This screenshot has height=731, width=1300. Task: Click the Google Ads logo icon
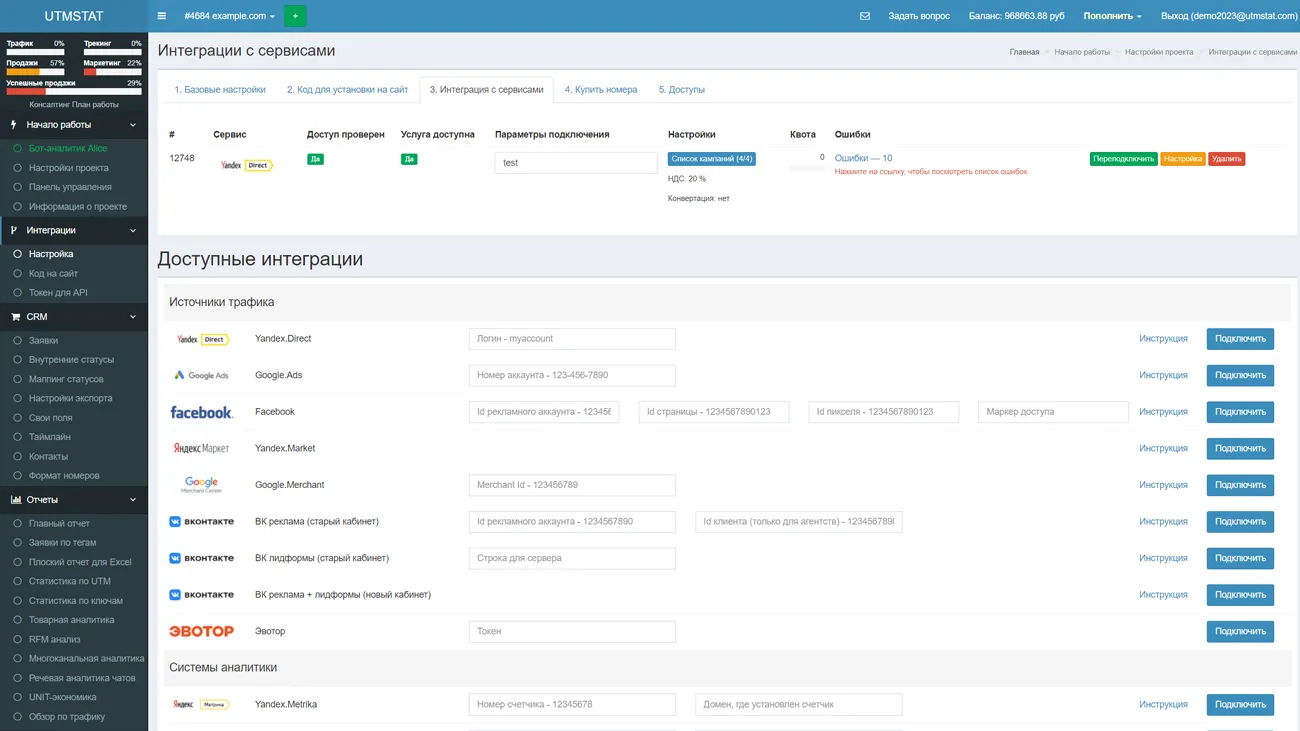[201, 375]
